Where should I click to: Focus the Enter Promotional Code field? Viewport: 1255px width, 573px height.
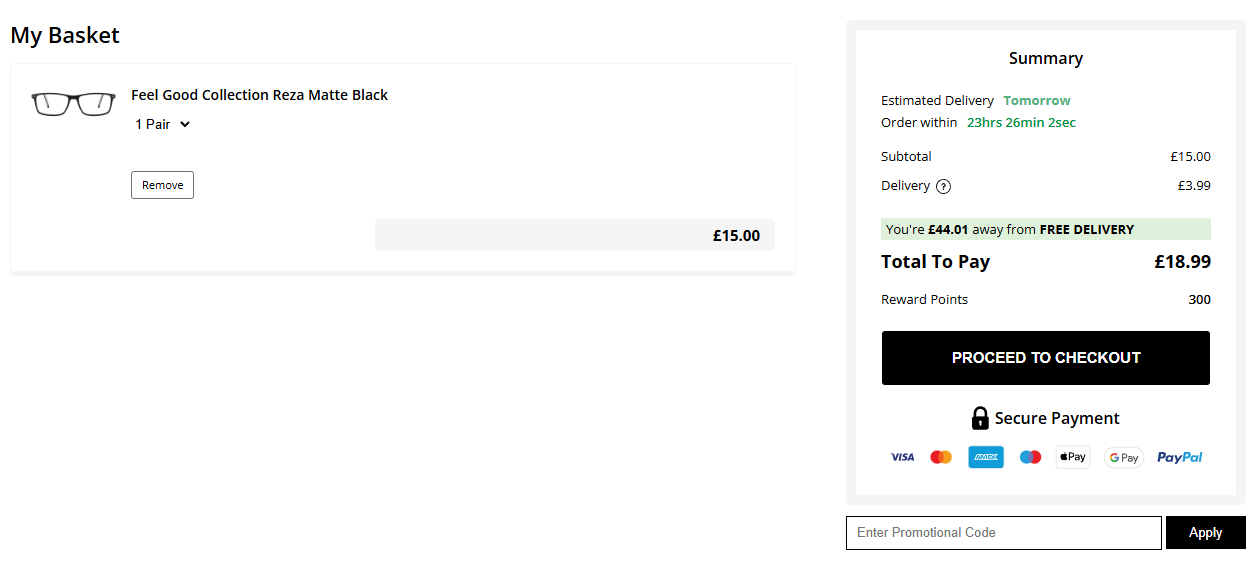point(1003,533)
